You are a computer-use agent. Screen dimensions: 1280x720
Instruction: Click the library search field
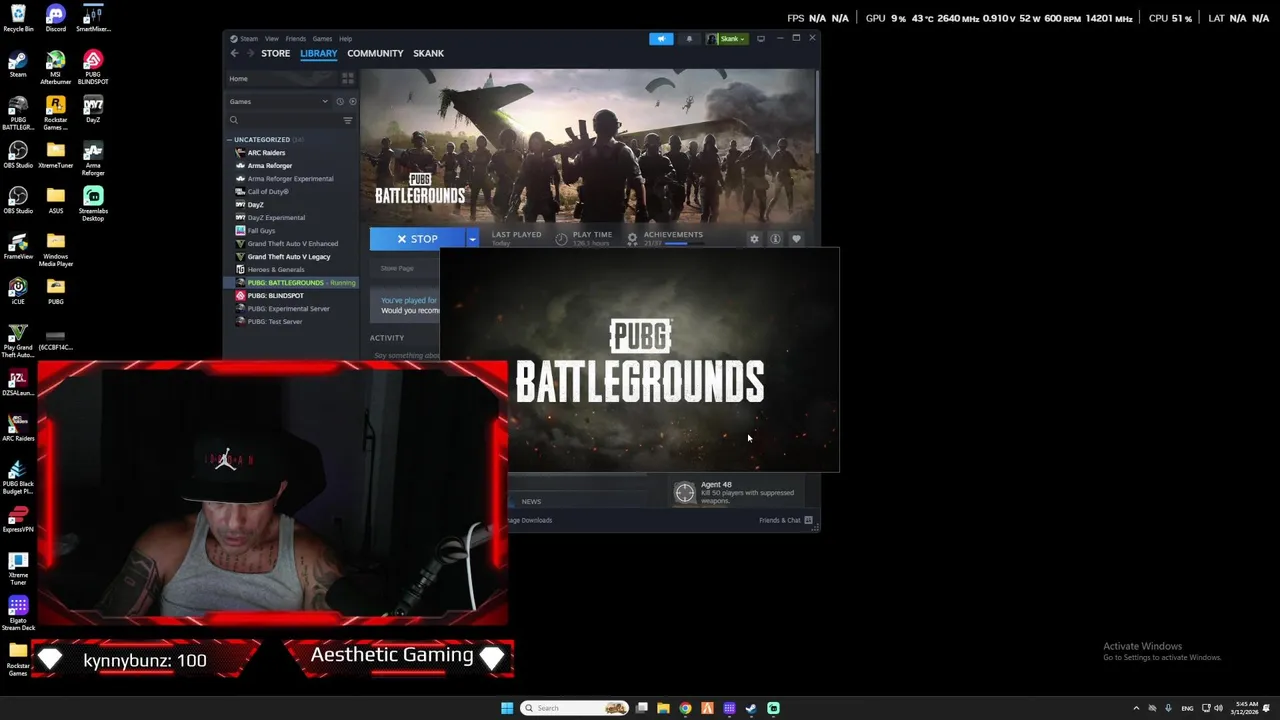click(284, 120)
